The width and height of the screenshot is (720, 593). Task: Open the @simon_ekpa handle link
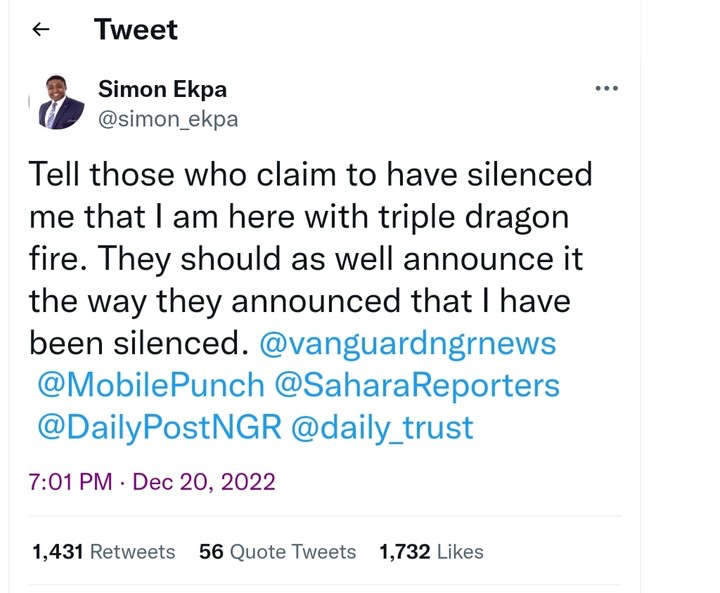click(168, 119)
